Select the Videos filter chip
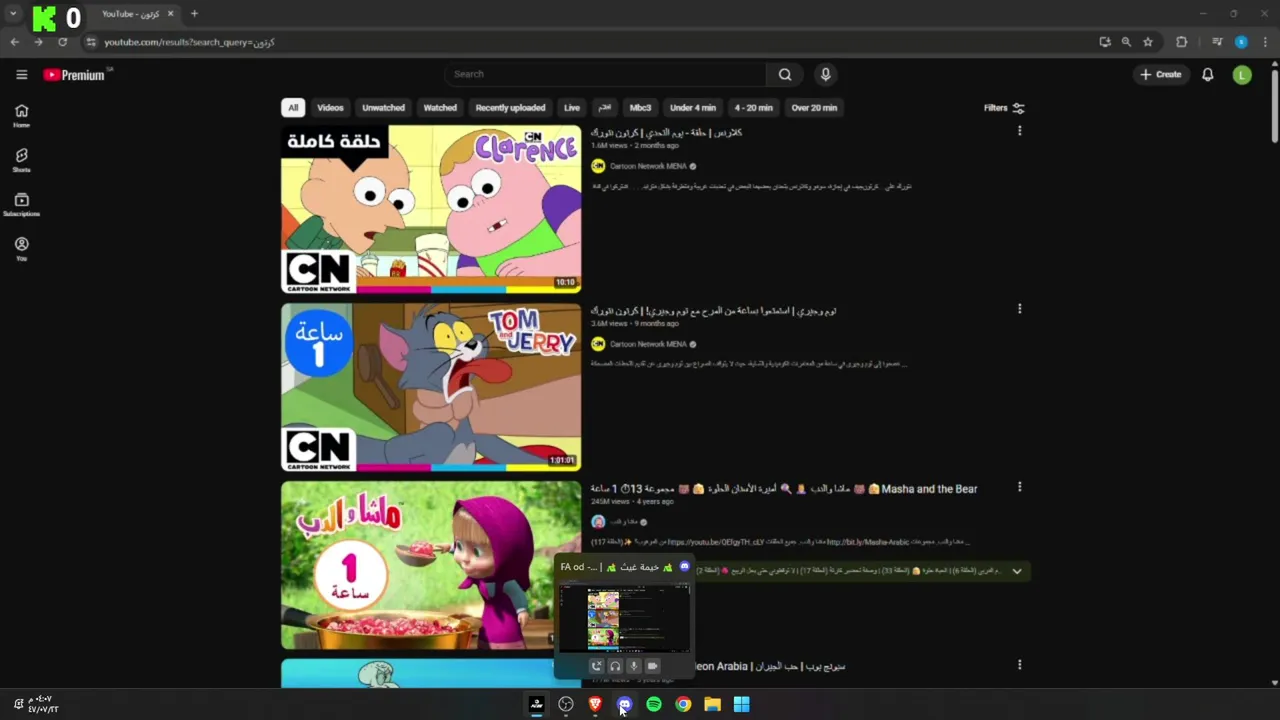Screen dimensions: 1280x720 coord(330,108)
